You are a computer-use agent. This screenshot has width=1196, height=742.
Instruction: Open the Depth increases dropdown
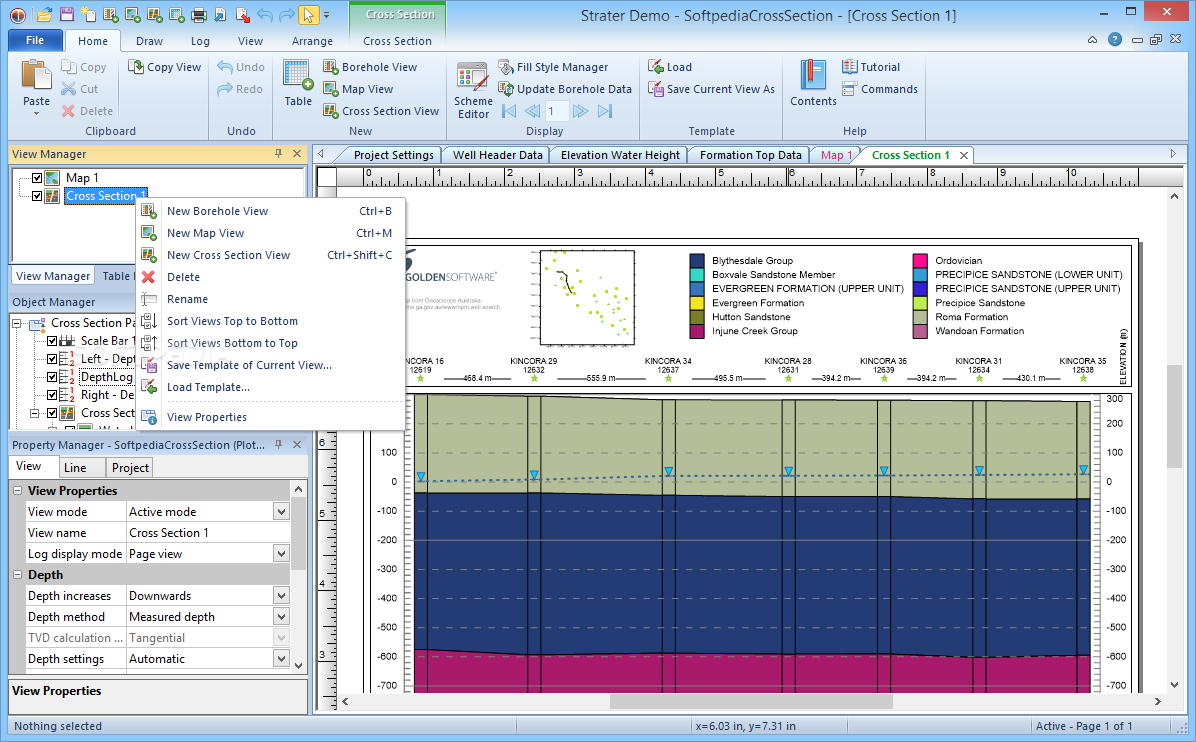(281, 596)
